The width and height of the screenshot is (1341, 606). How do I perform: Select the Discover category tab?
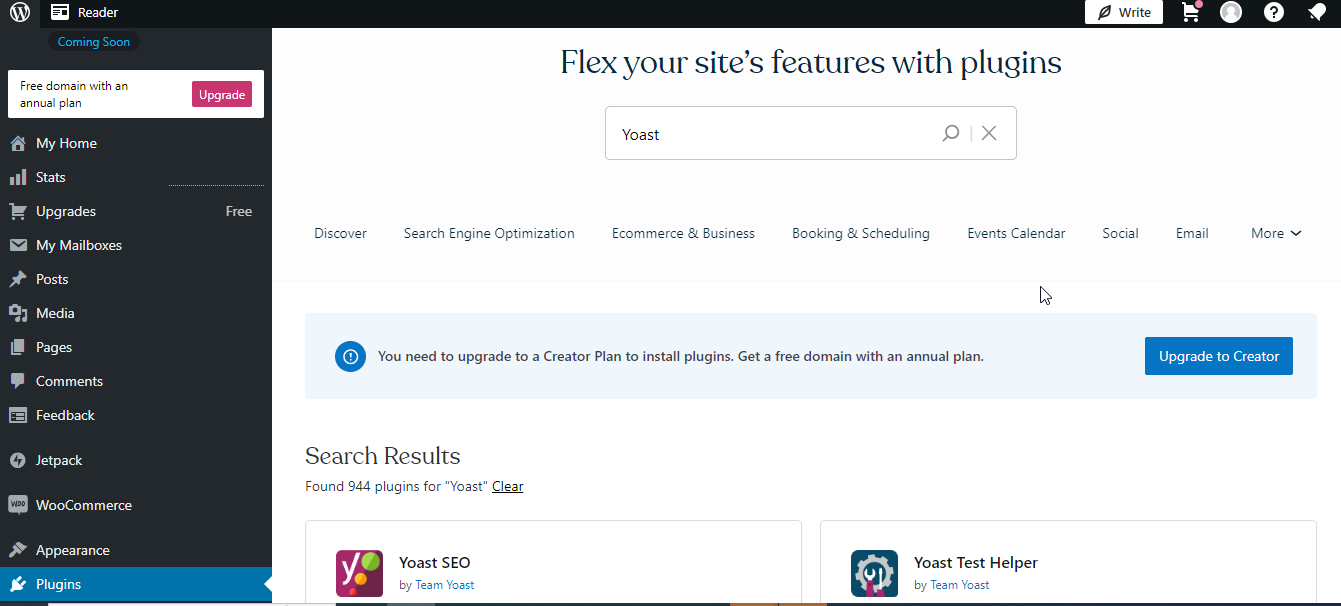340,233
